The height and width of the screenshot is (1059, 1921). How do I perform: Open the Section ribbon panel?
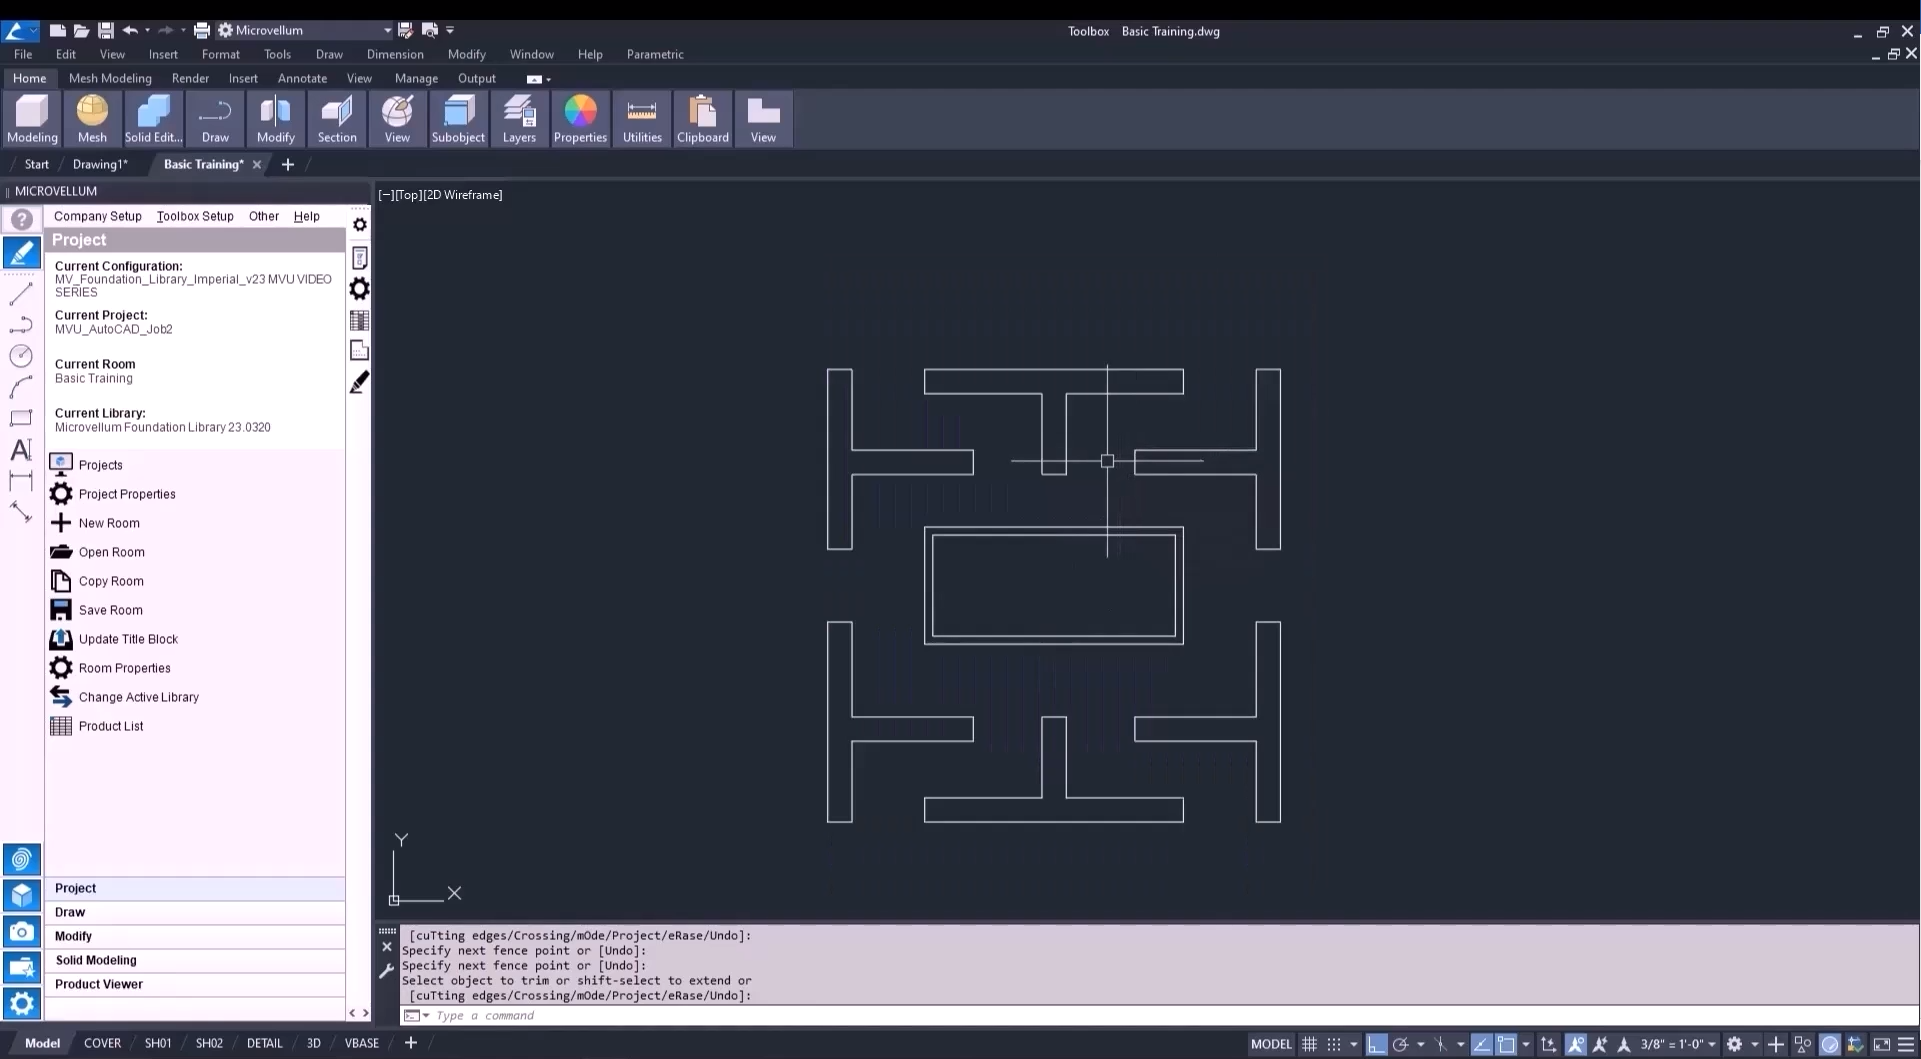click(x=337, y=119)
